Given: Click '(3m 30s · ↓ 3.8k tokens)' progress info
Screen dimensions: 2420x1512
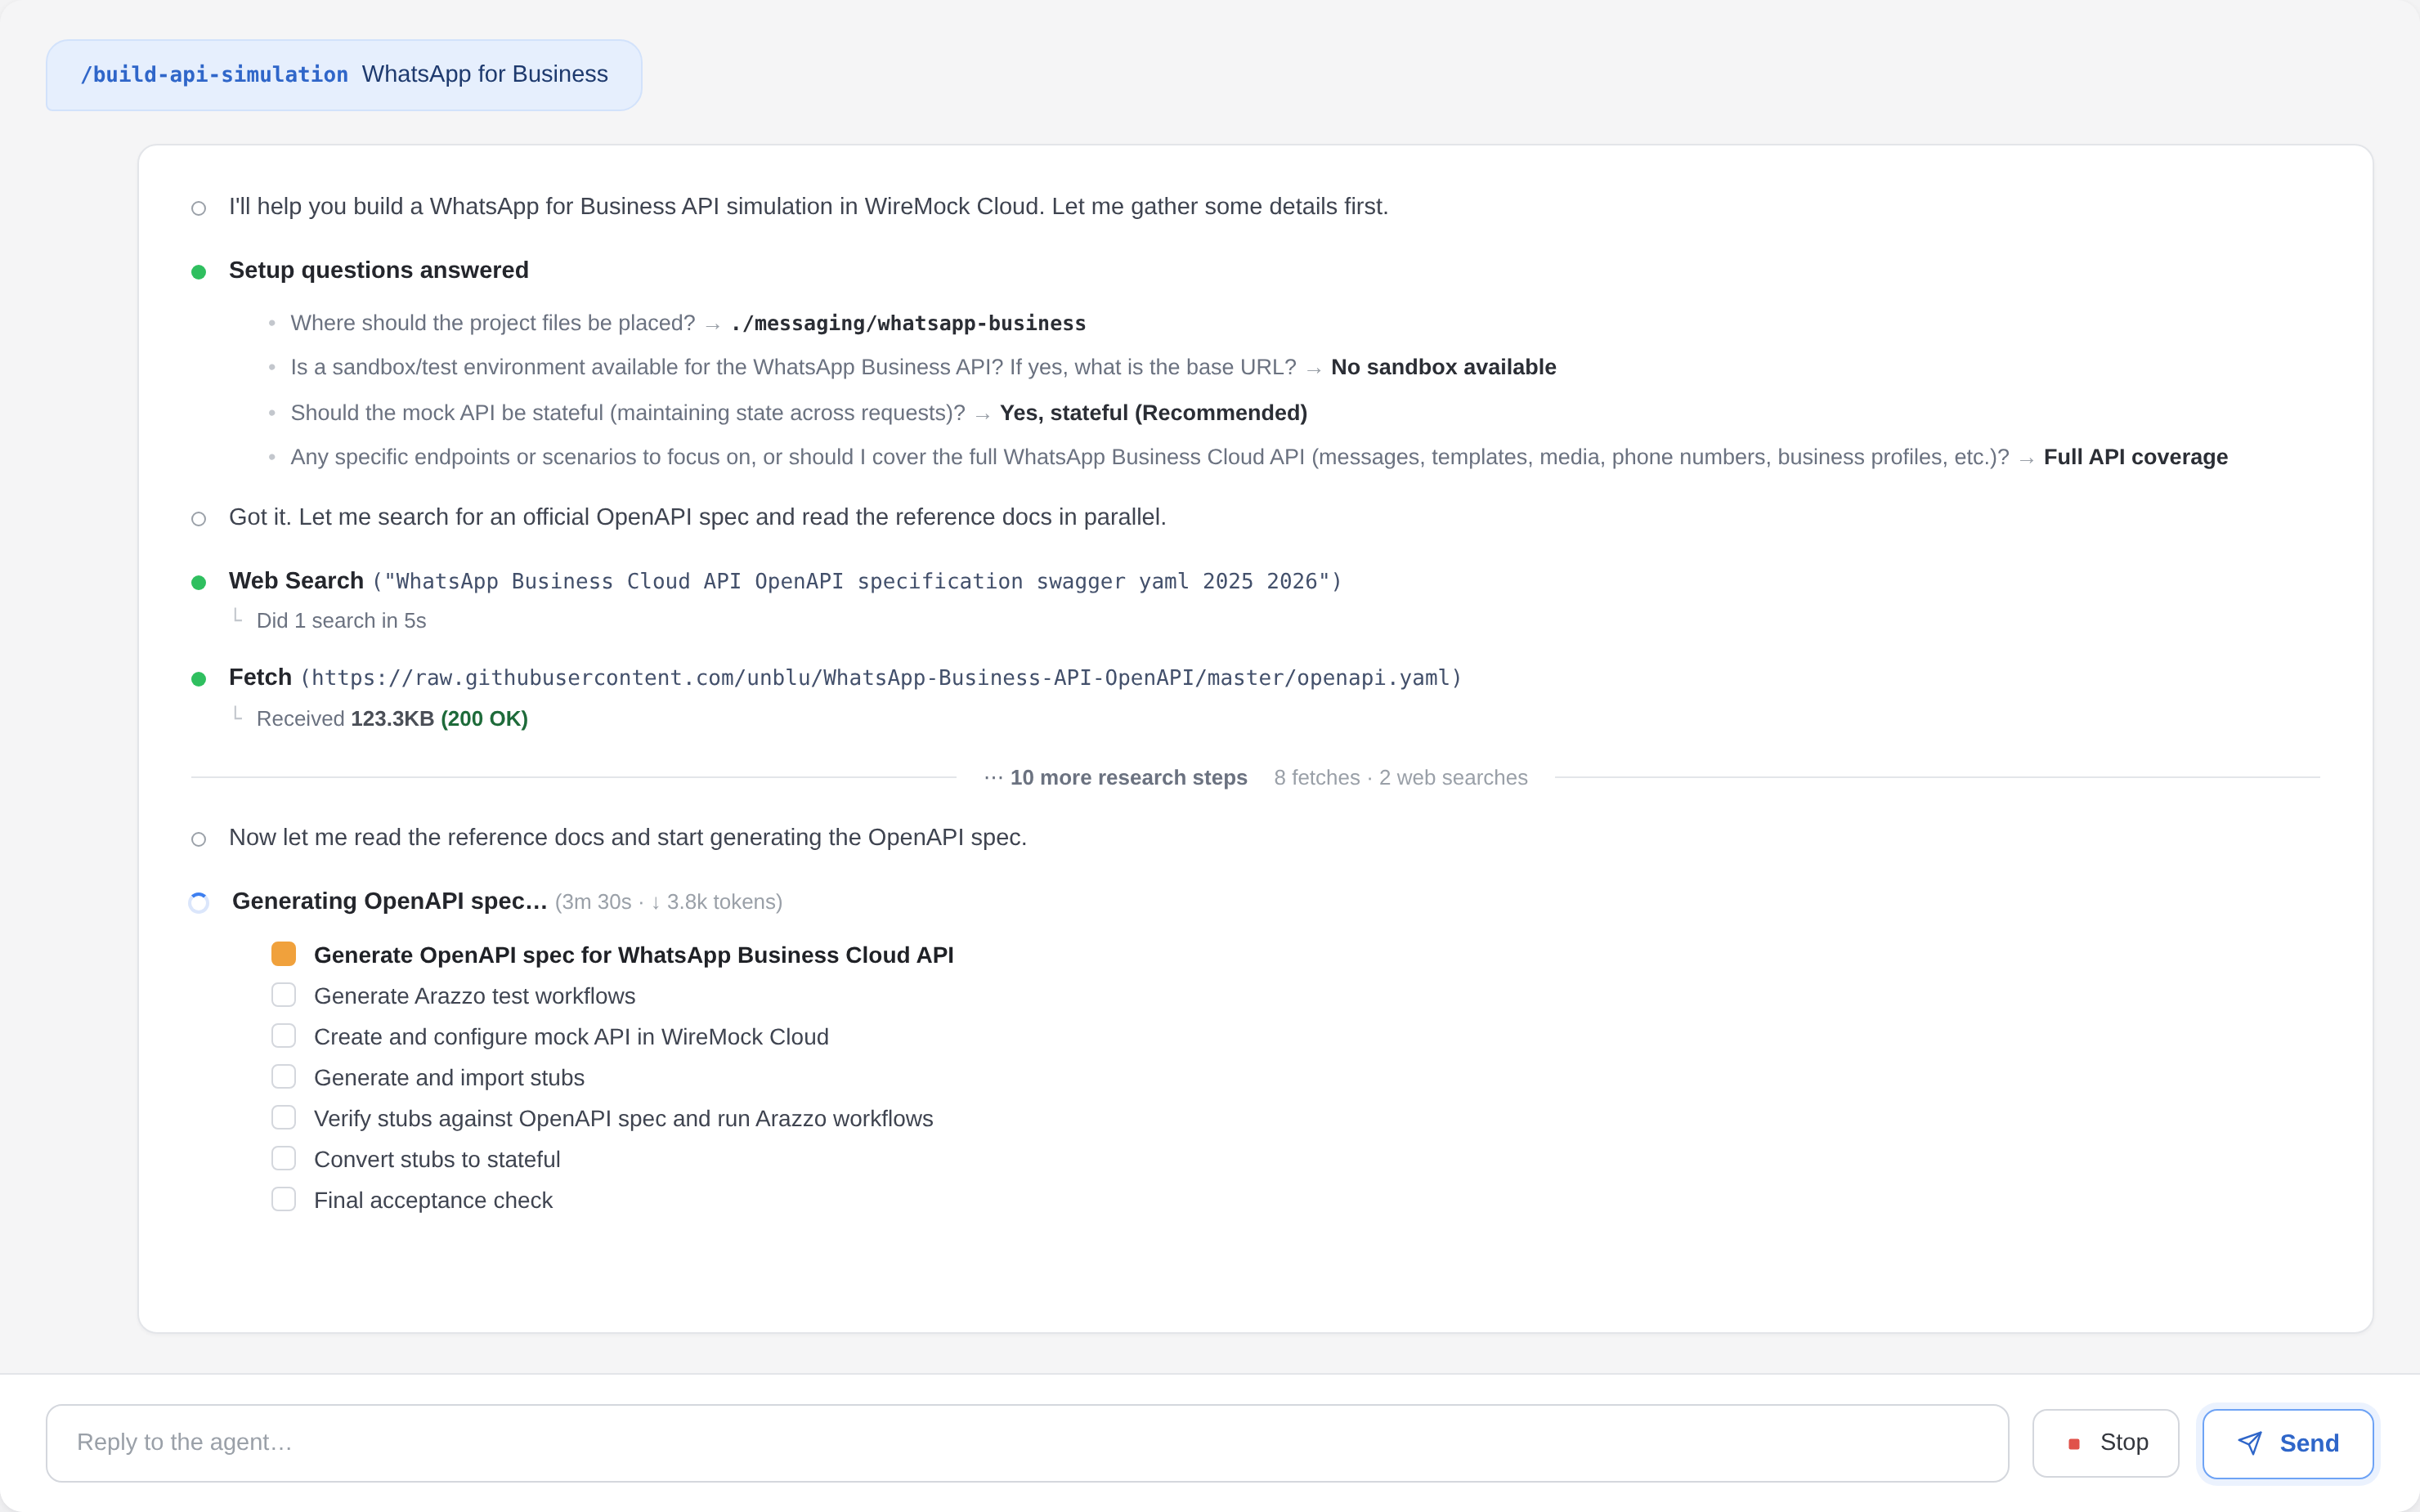Looking at the screenshot, I should 668,902.
